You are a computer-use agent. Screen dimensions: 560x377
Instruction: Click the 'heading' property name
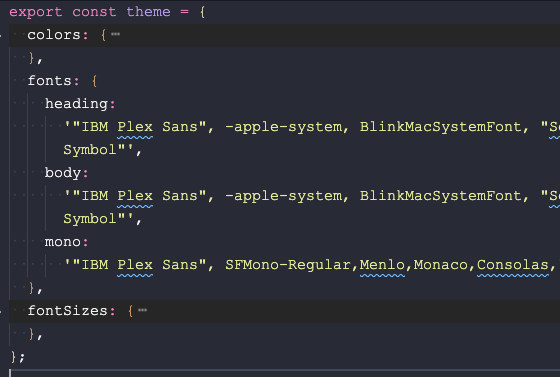[x=76, y=104]
